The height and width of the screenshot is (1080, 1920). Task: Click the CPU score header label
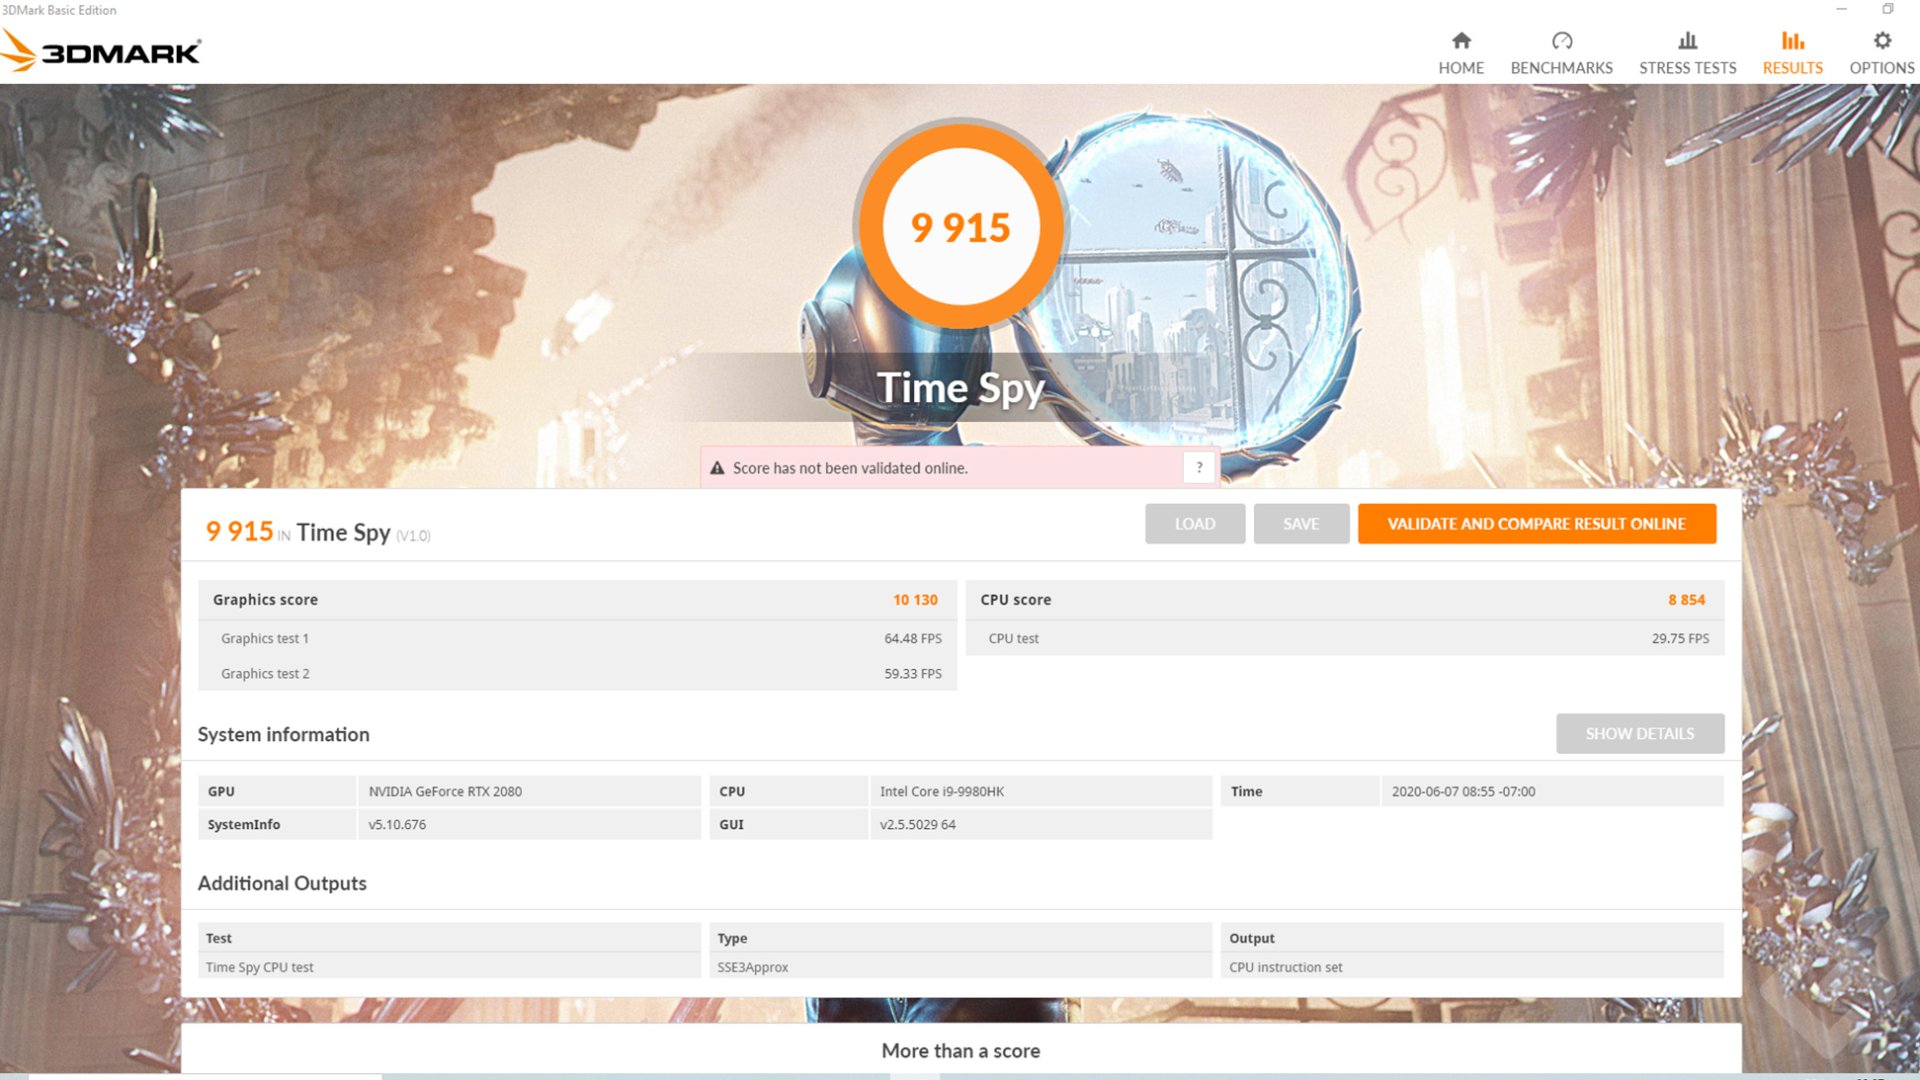tap(1015, 600)
